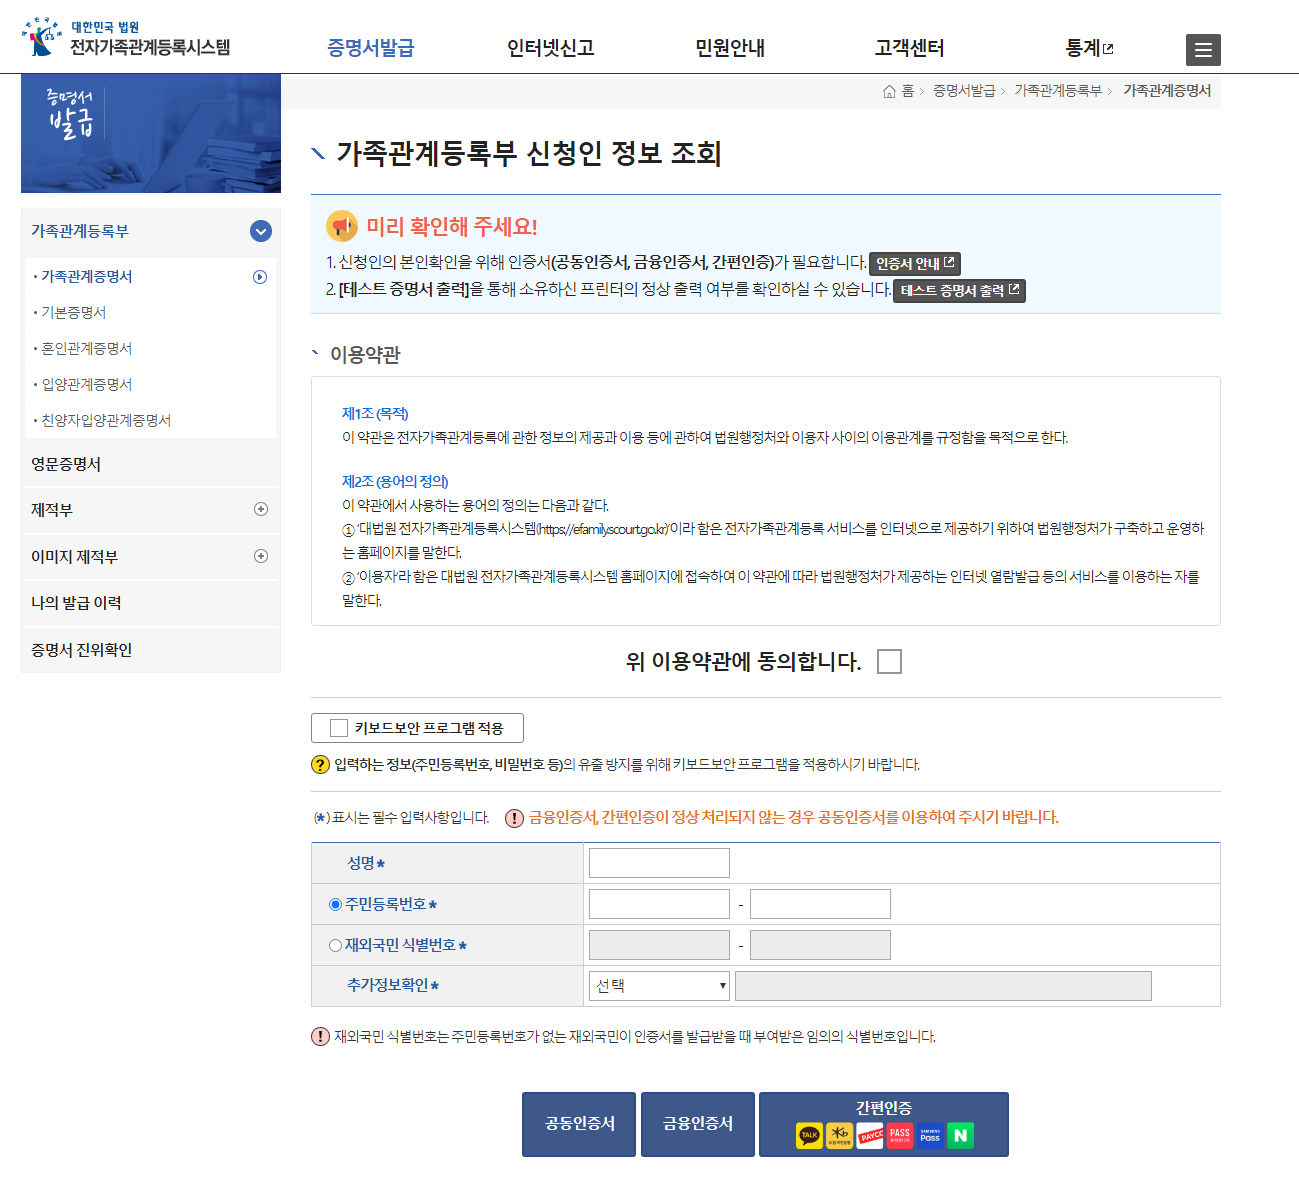The height and width of the screenshot is (1184, 1299).
Task: Click the external link icon next to 통계
Action: point(1108,48)
